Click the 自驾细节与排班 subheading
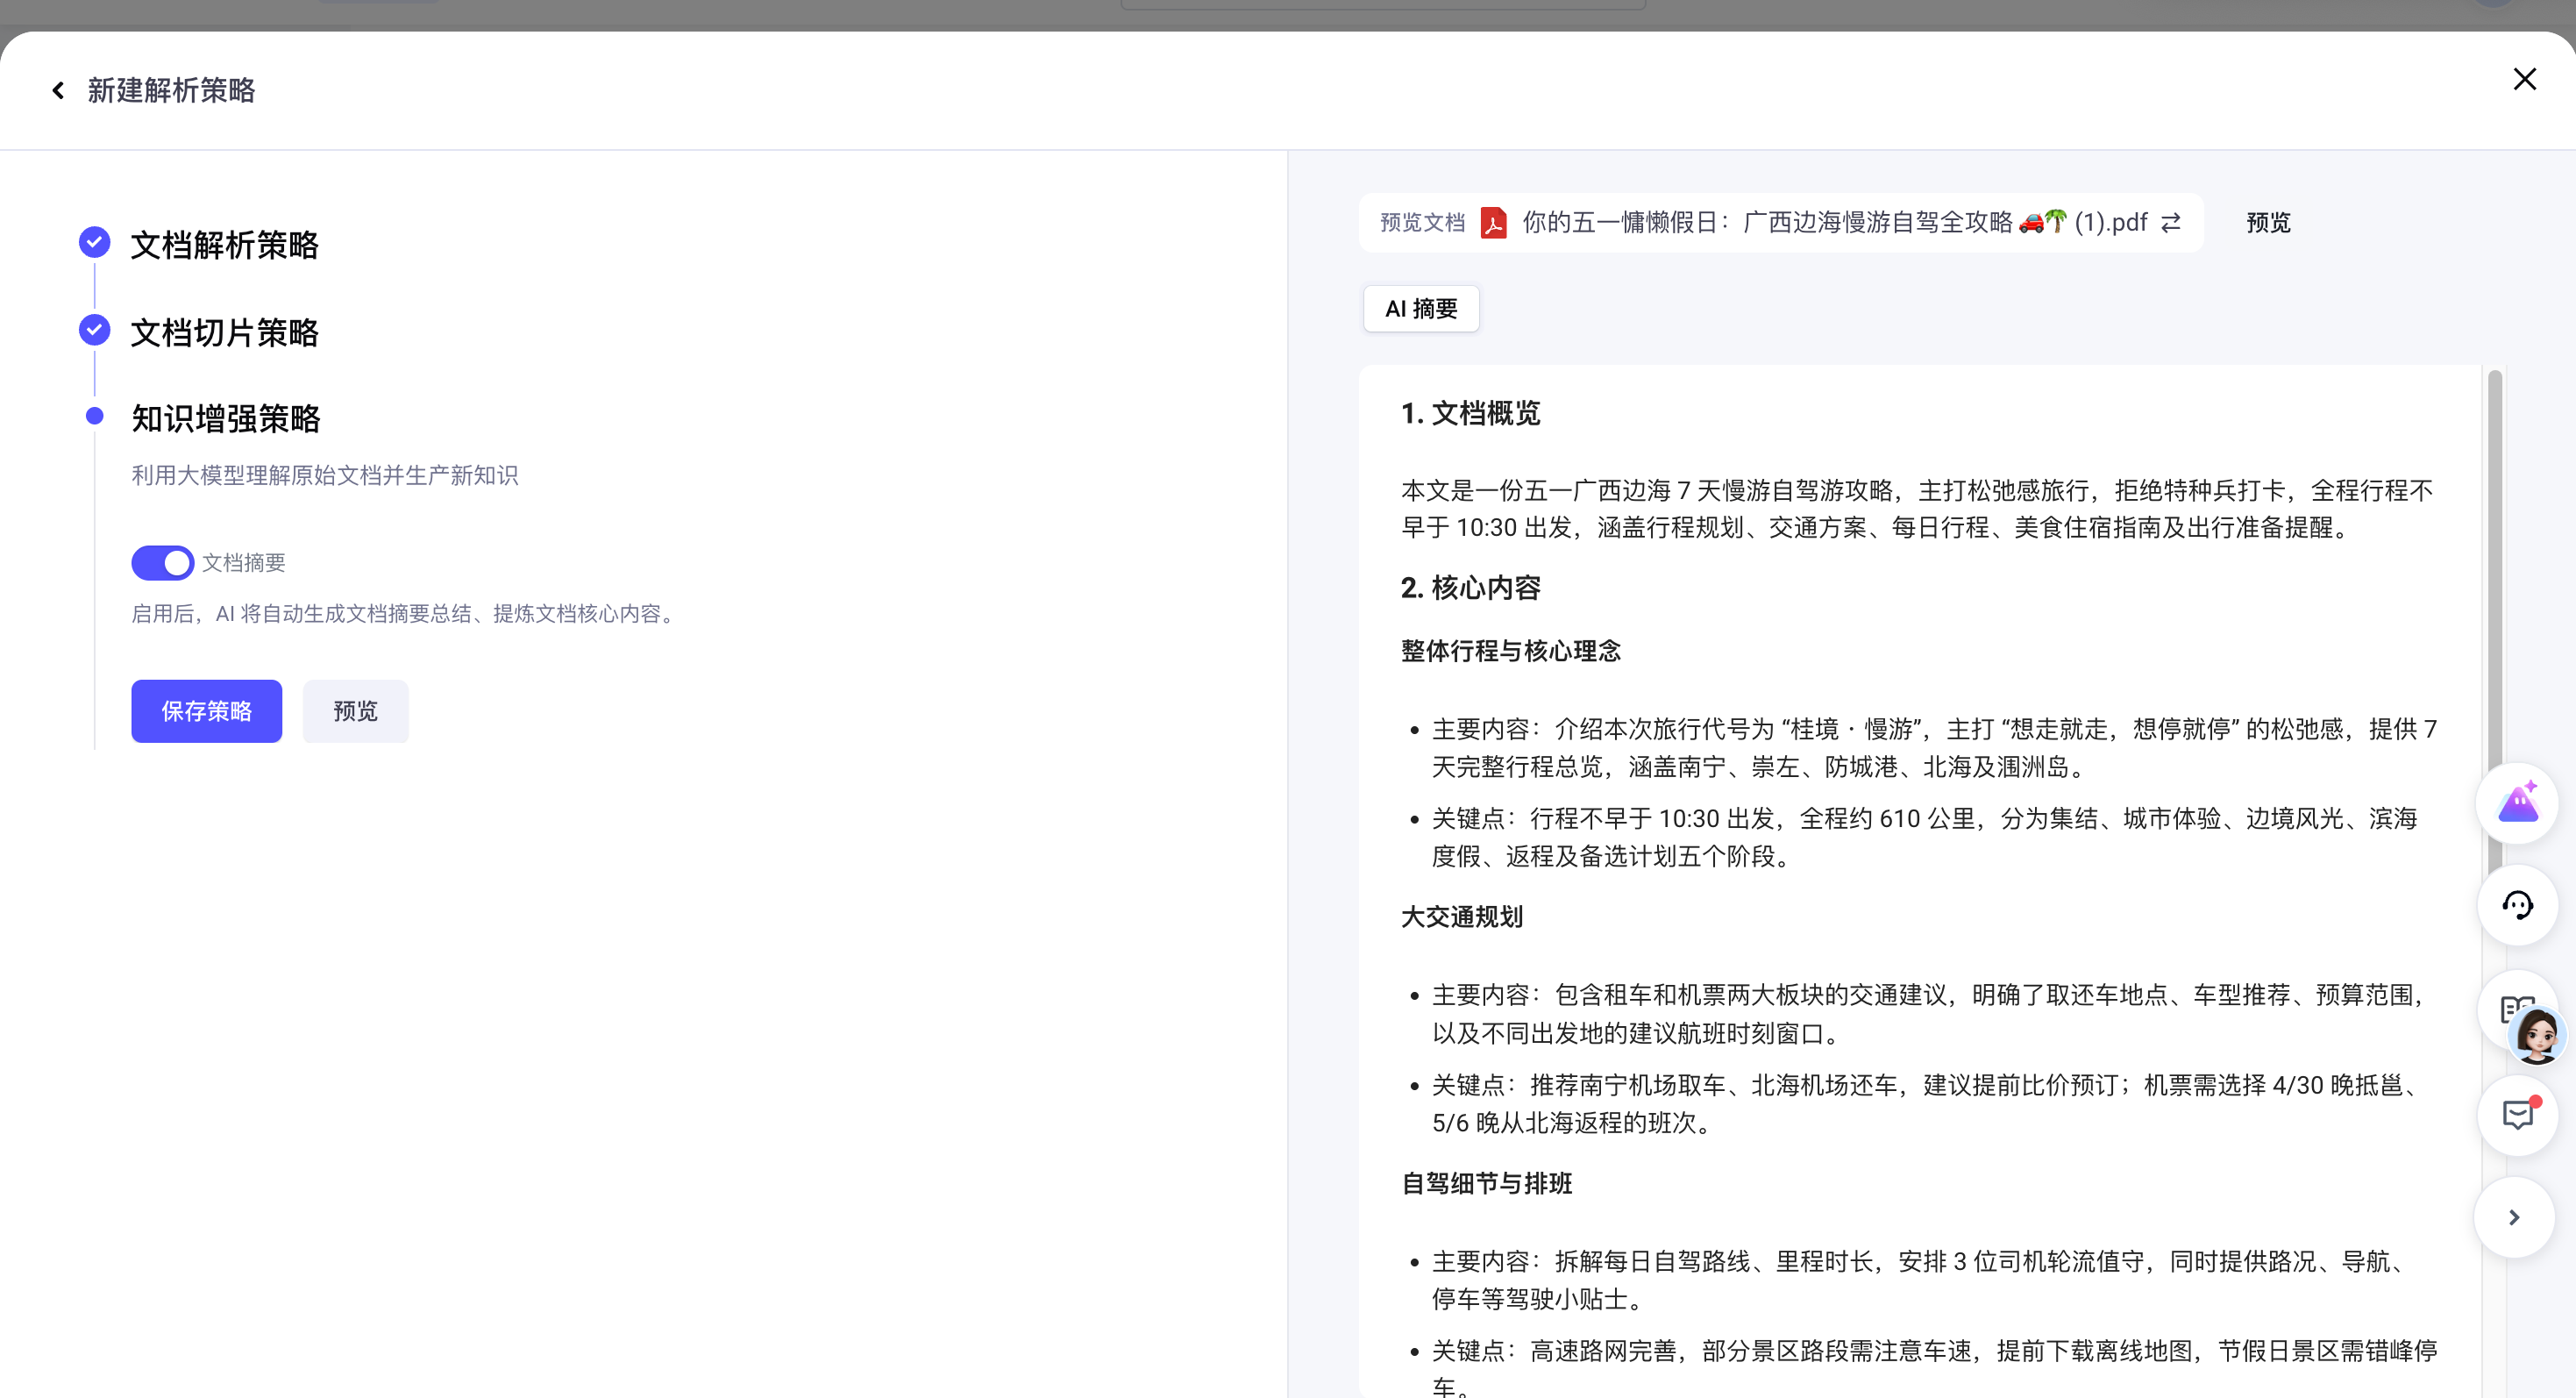 [1486, 1183]
